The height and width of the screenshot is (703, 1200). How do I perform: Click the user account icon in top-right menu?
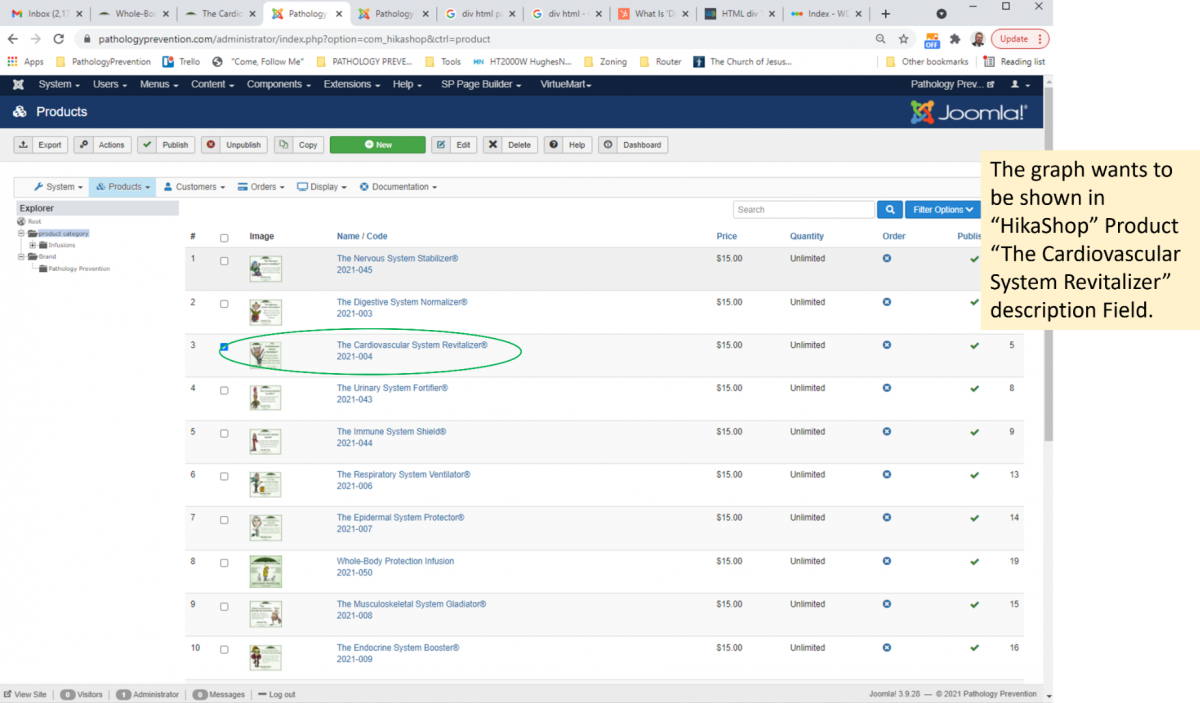pyautogui.click(x=1018, y=85)
